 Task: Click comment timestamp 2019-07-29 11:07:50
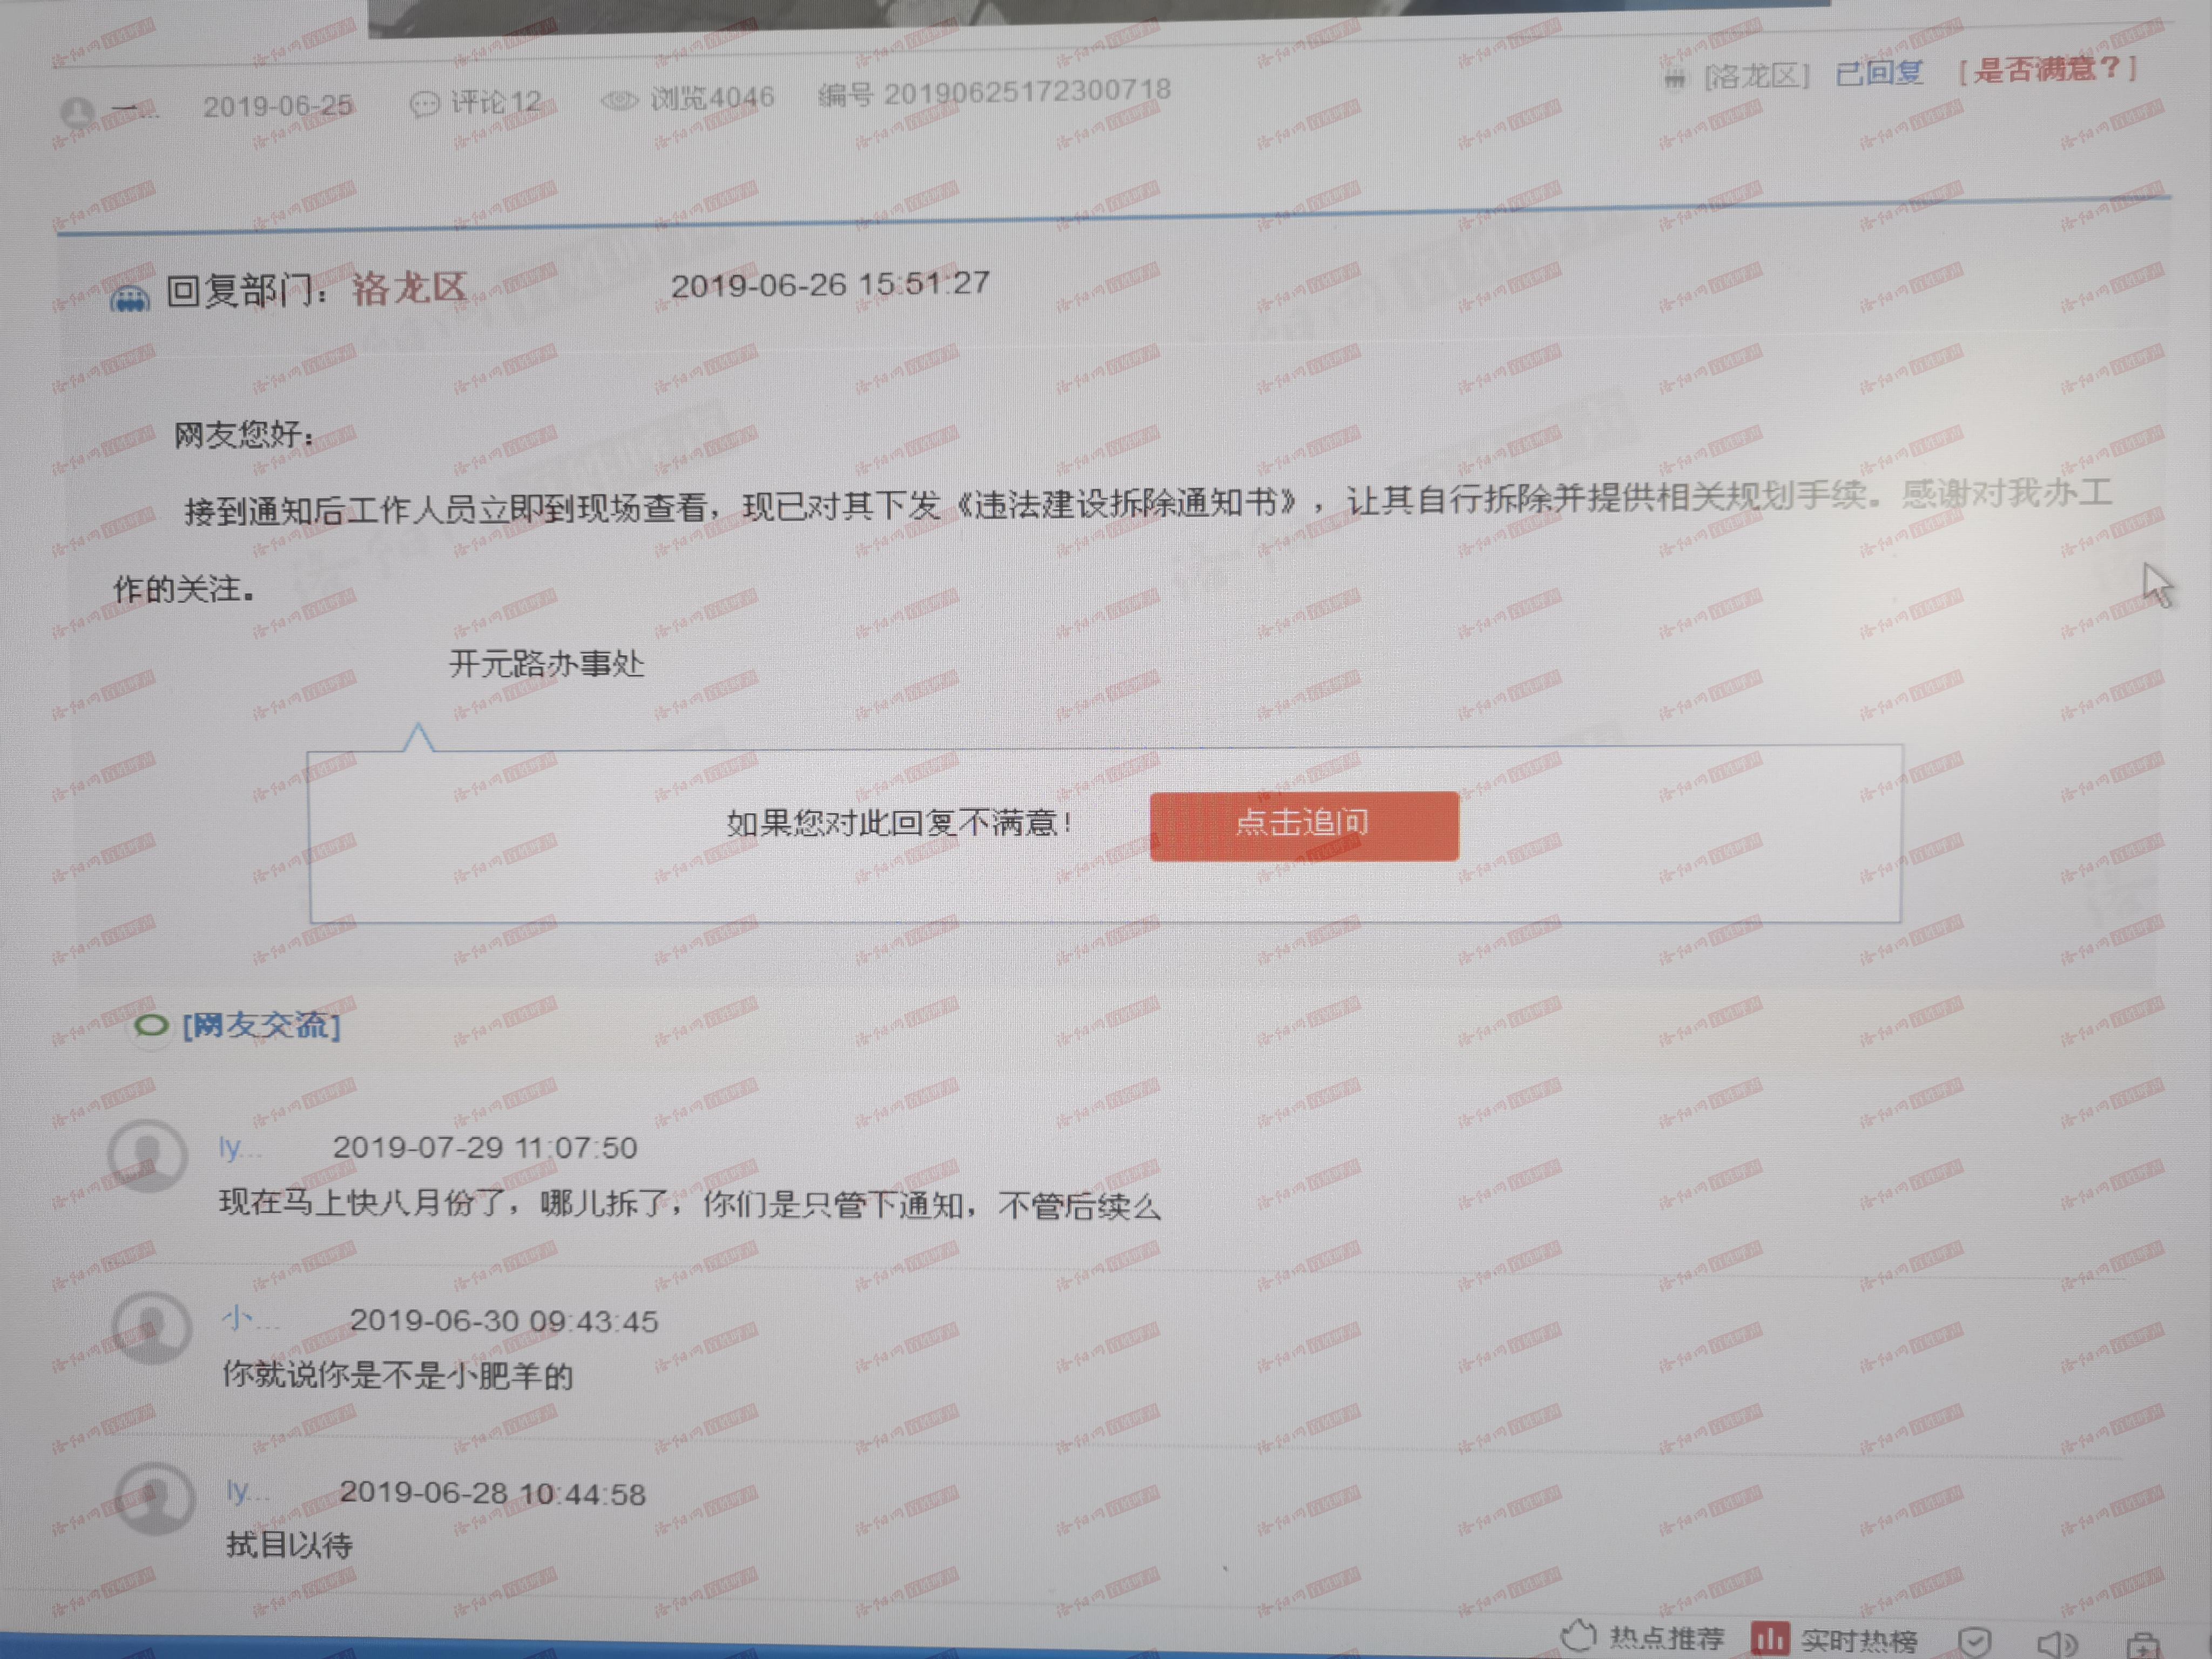click(485, 1147)
